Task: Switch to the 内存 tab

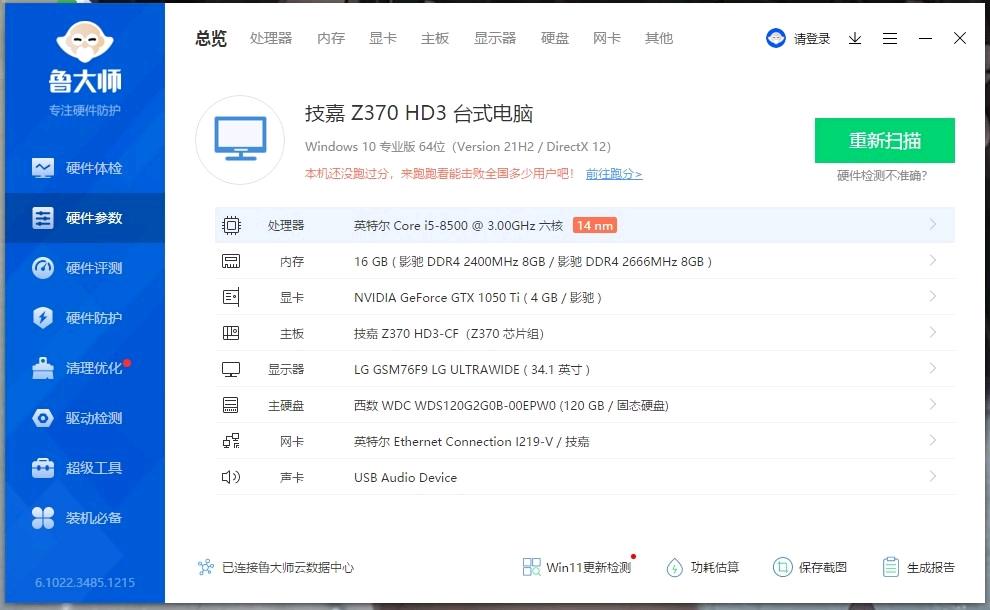Action: (331, 39)
